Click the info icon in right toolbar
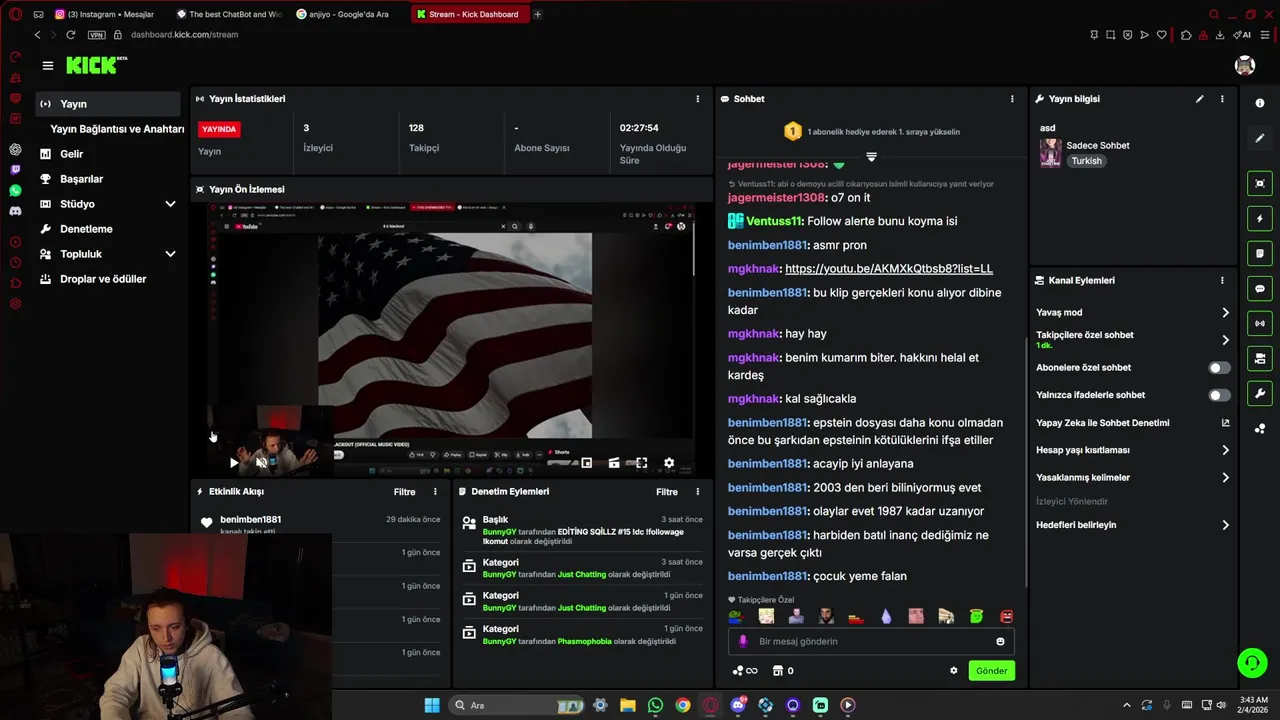This screenshot has width=1280, height=720. 1259,104
